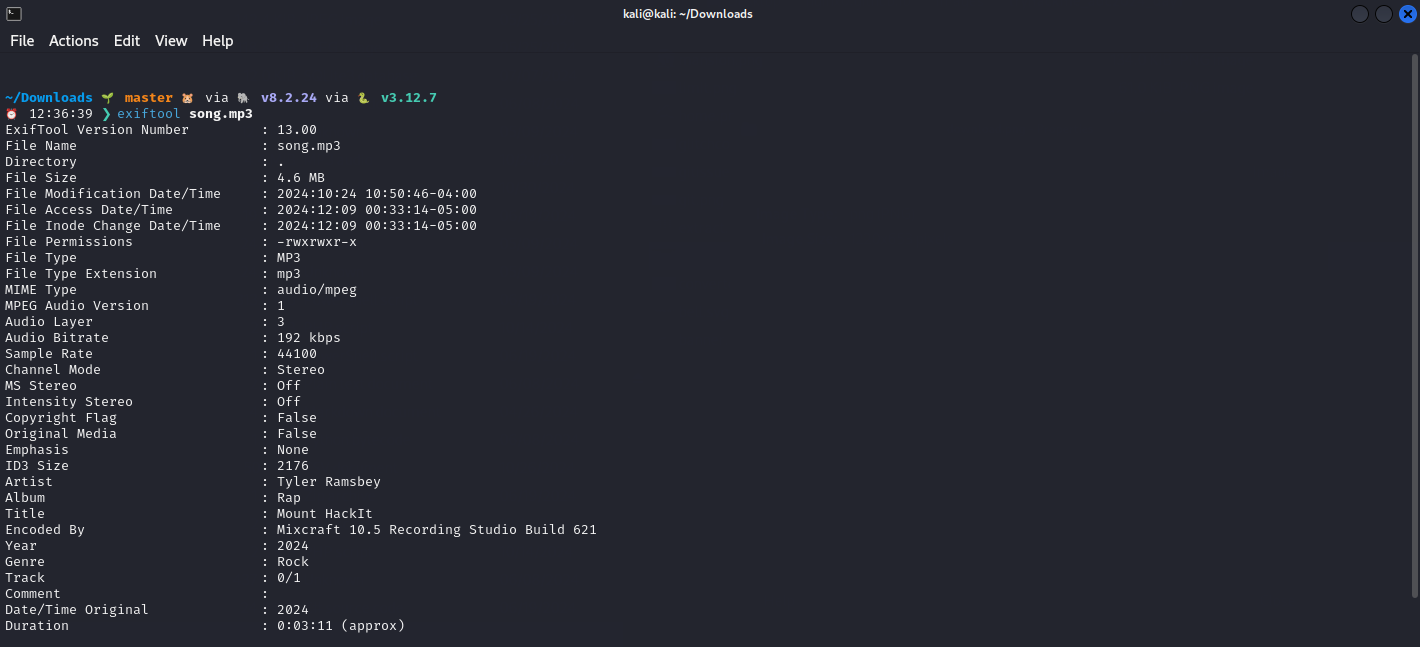Click the Track value 0/1
This screenshot has width=1420, height=647.
click(x=289, y=578)
